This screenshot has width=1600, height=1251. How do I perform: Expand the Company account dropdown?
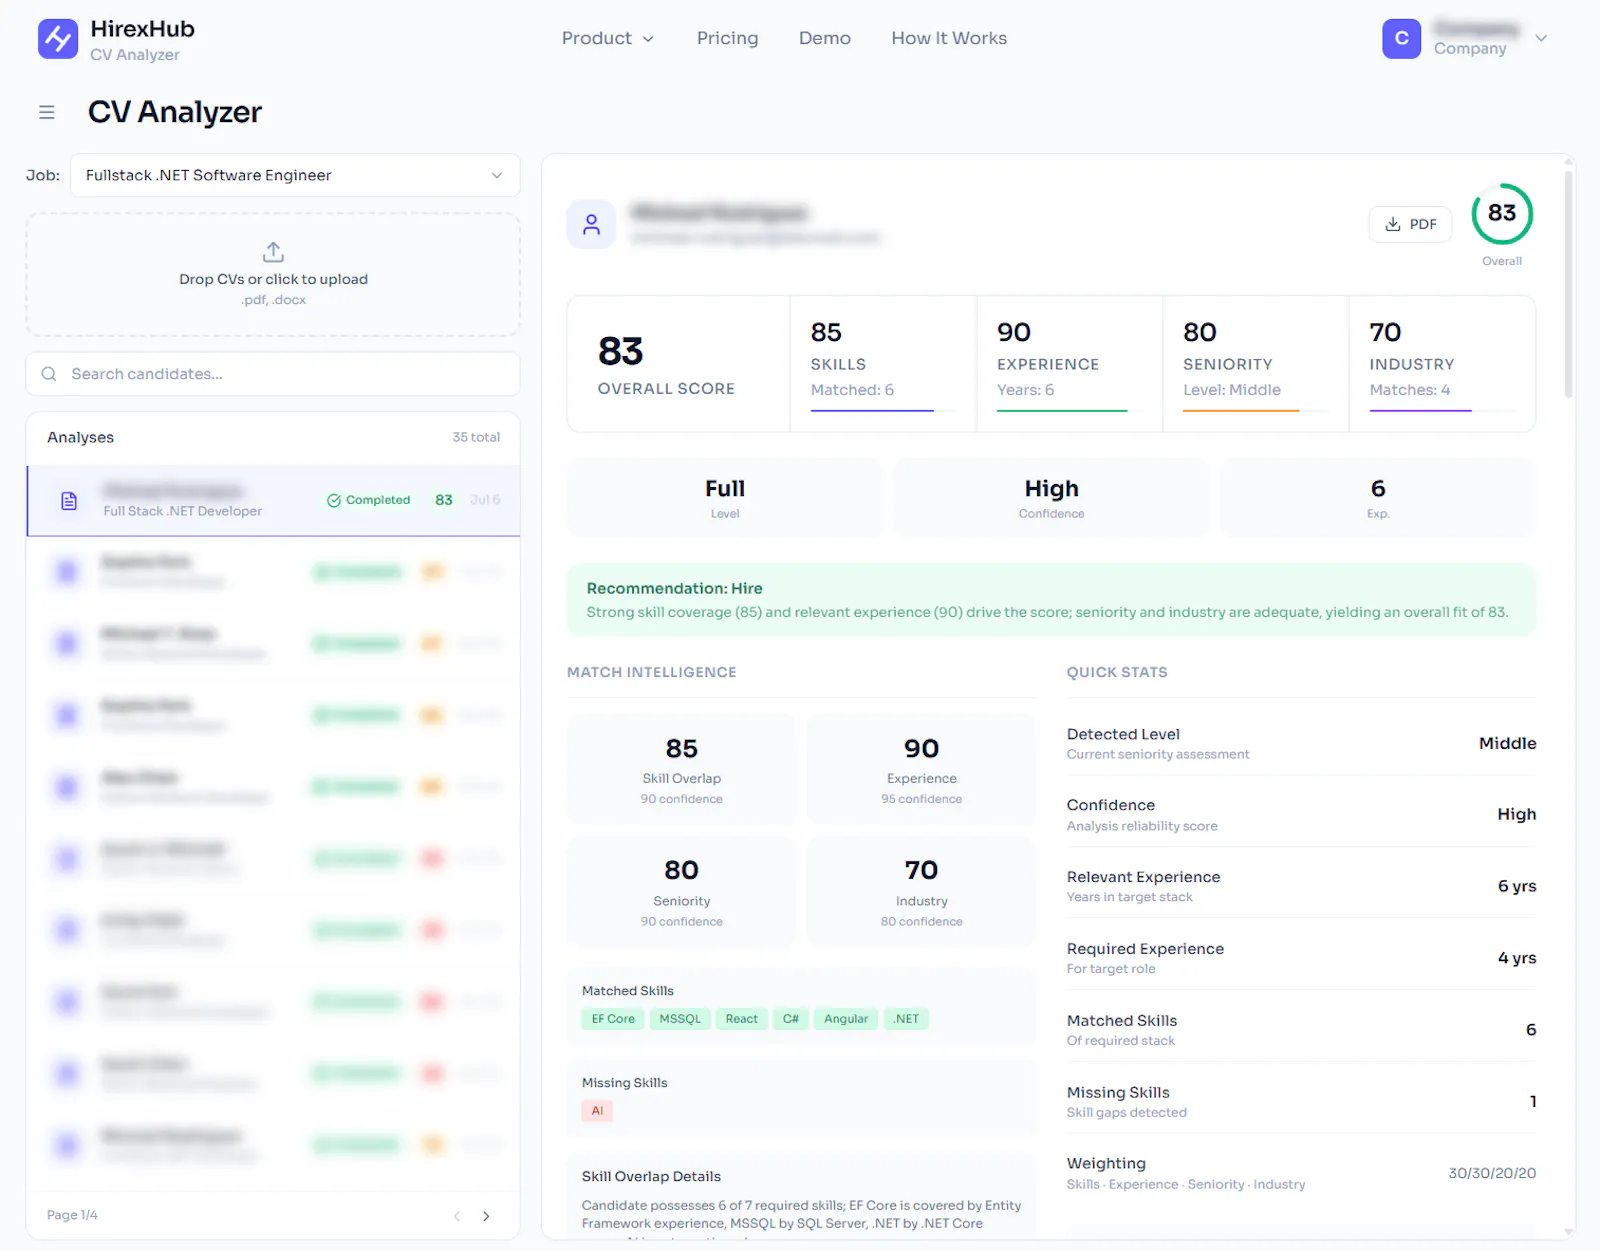coord(1541,38)
